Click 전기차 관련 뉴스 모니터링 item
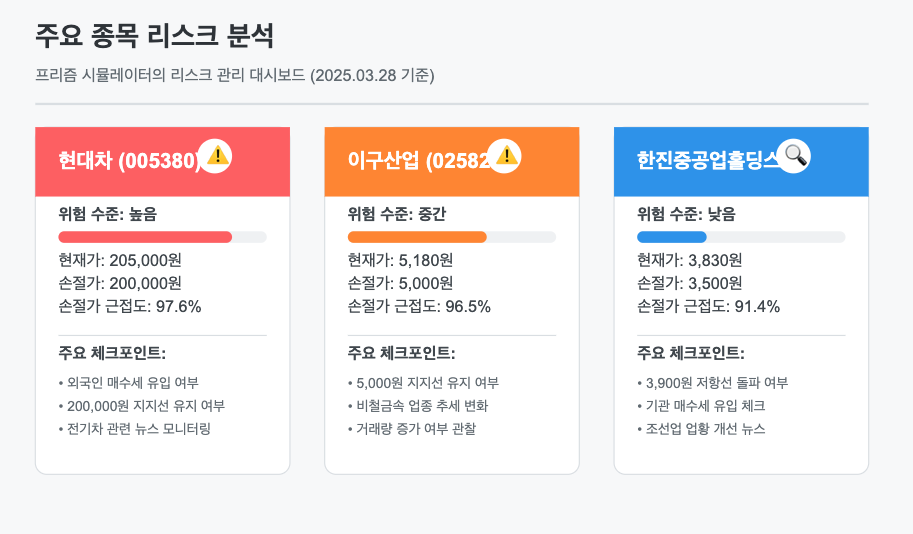Image resolution: width=913 pixels, height=534 pixels. click(x=135, y=429)
